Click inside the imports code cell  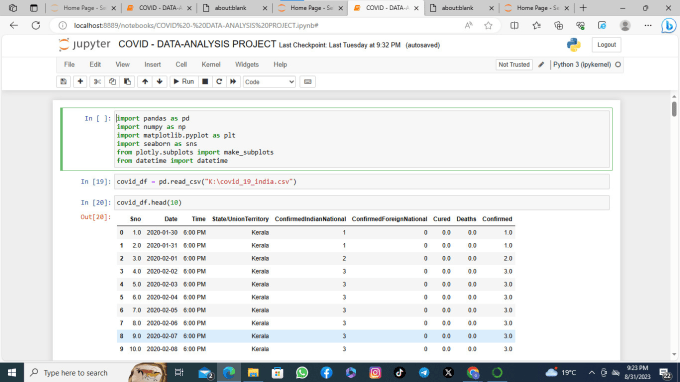click(362, 139)
